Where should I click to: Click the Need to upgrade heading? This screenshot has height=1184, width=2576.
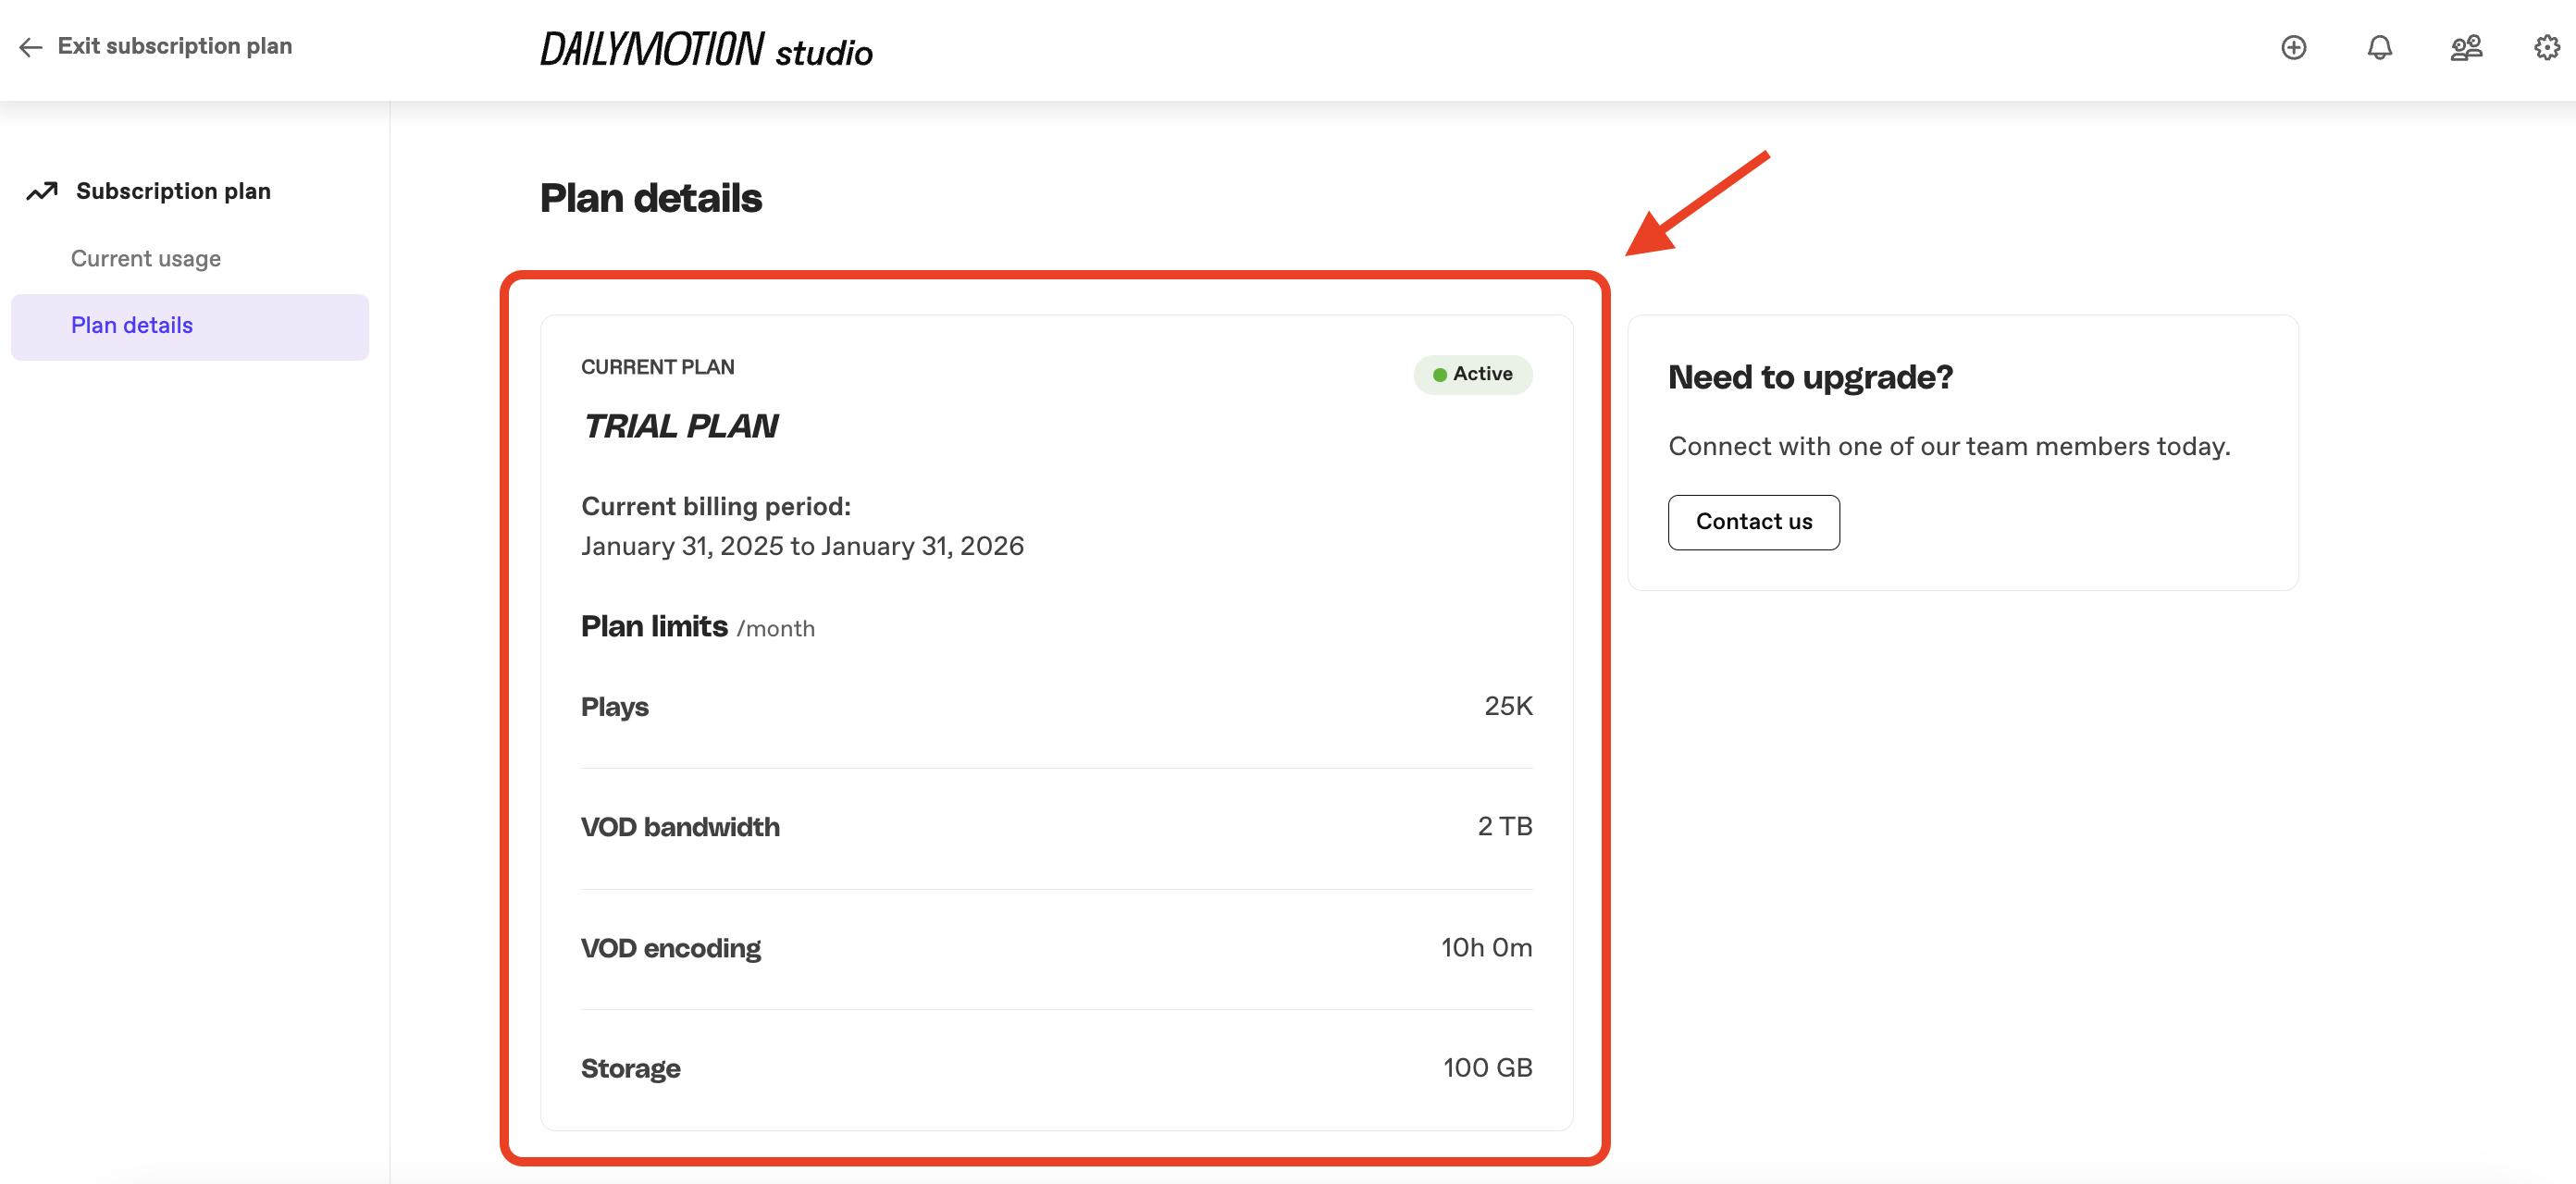coord(1810,377)
